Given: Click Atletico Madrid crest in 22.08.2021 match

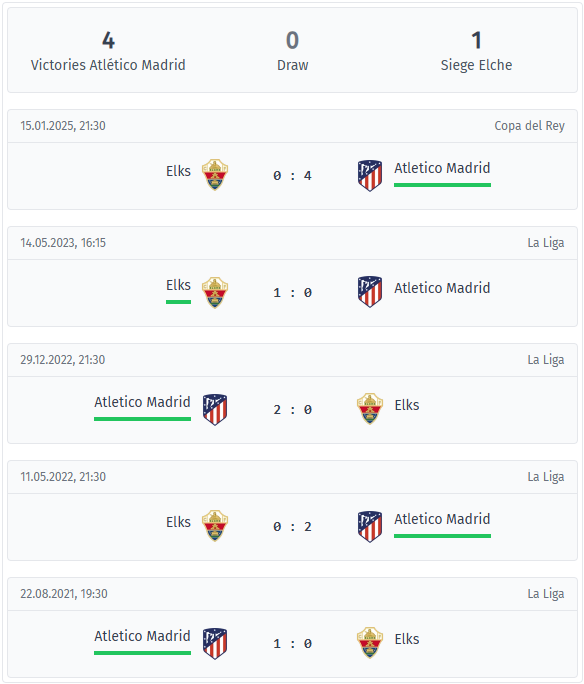Looking at the screenshot, I should click(215, 643).
